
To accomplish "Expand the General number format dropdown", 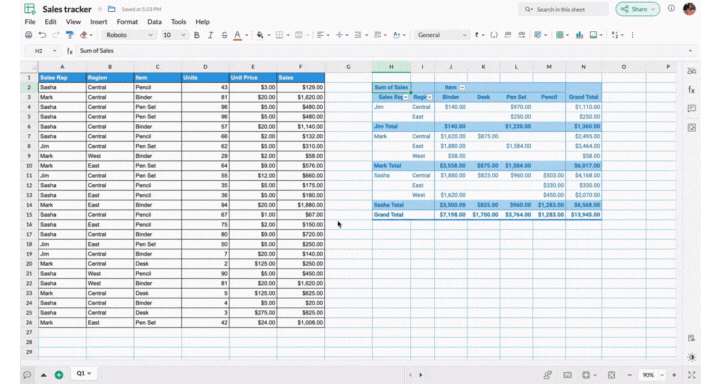I will coord(442,35).
